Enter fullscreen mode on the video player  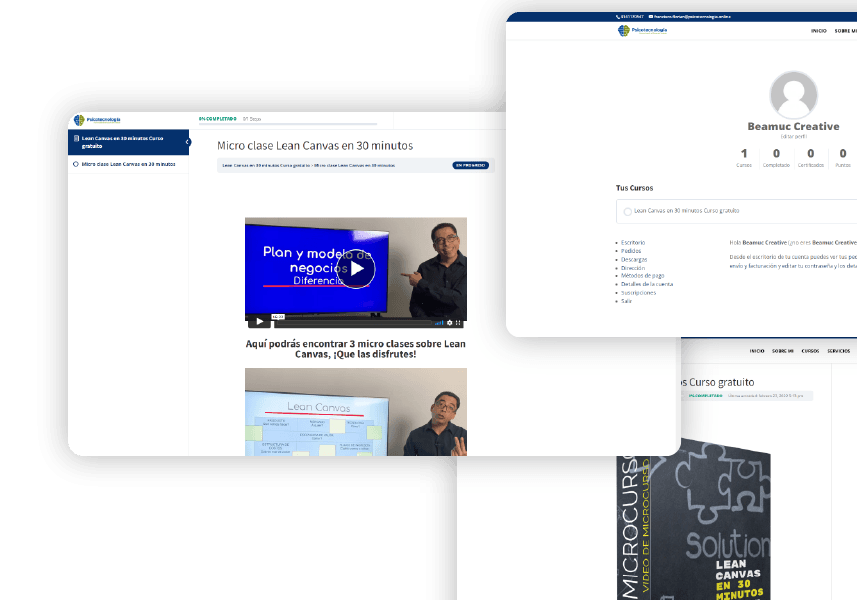[x=460, y=322]
